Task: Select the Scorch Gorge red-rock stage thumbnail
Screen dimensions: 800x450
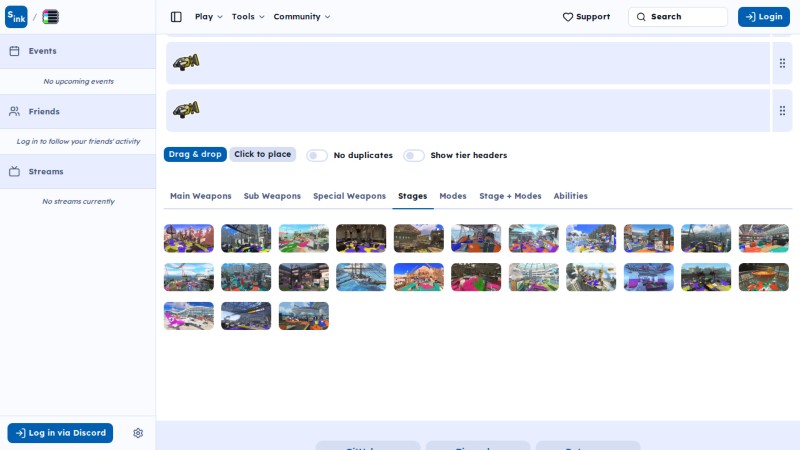Action: (x=189, y=238)
